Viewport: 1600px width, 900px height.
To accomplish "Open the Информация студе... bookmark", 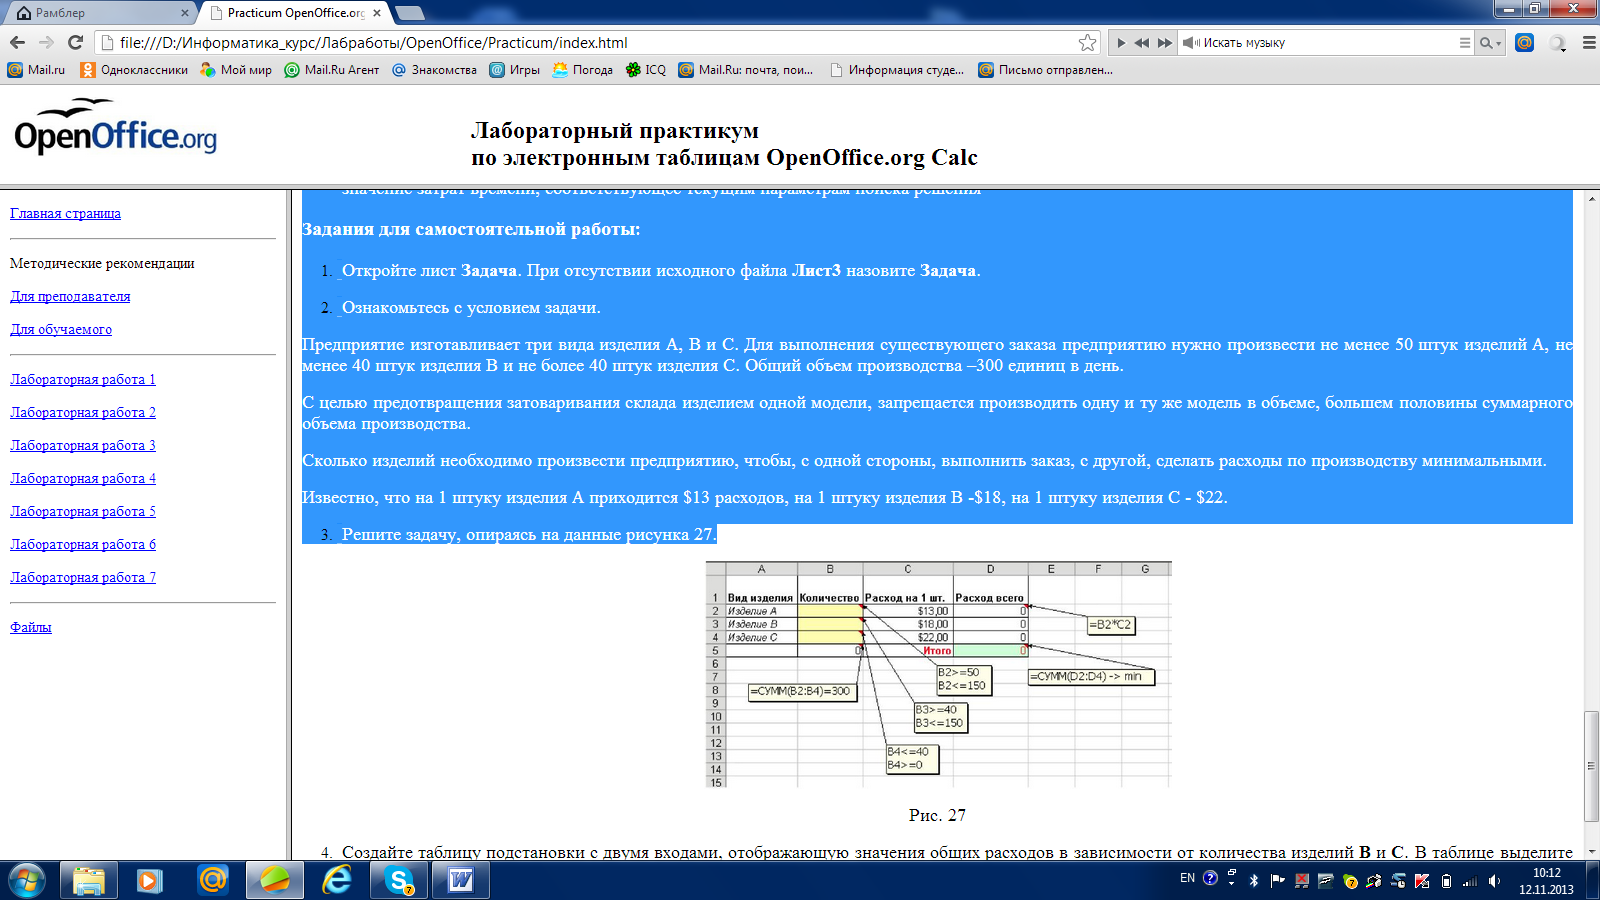I will coord(897,70).
